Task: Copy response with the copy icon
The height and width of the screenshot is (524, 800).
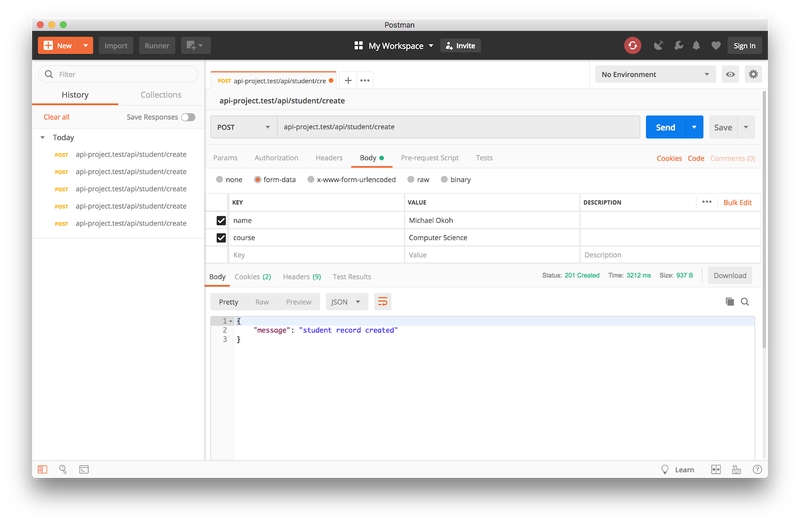Action: [730, 302]
